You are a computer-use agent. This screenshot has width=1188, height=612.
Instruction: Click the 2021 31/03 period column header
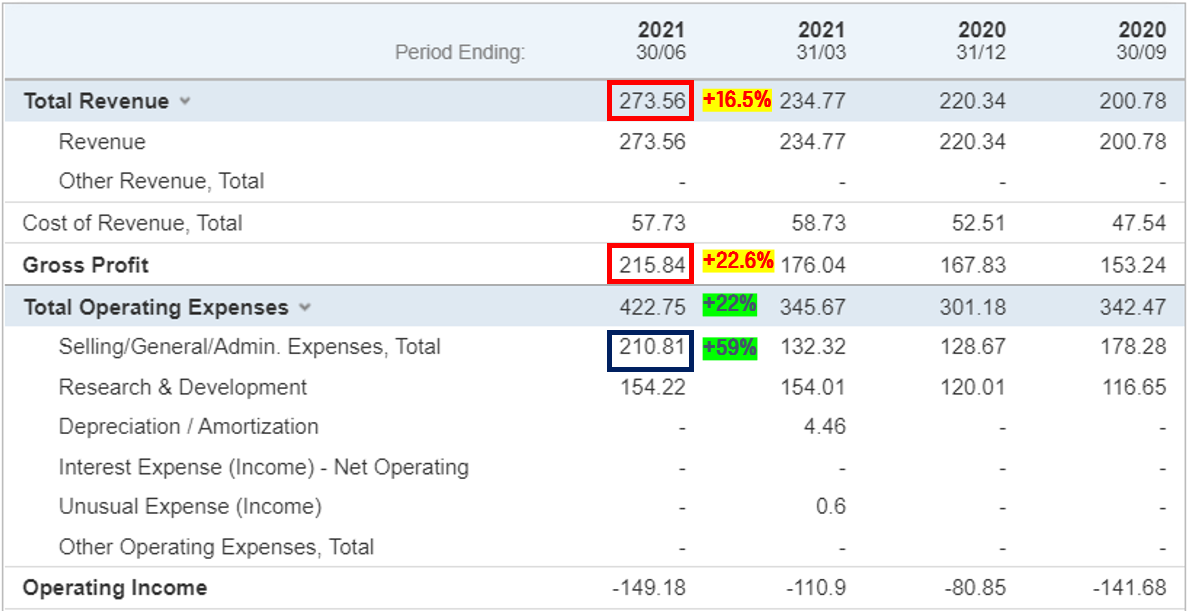point(821,41)
